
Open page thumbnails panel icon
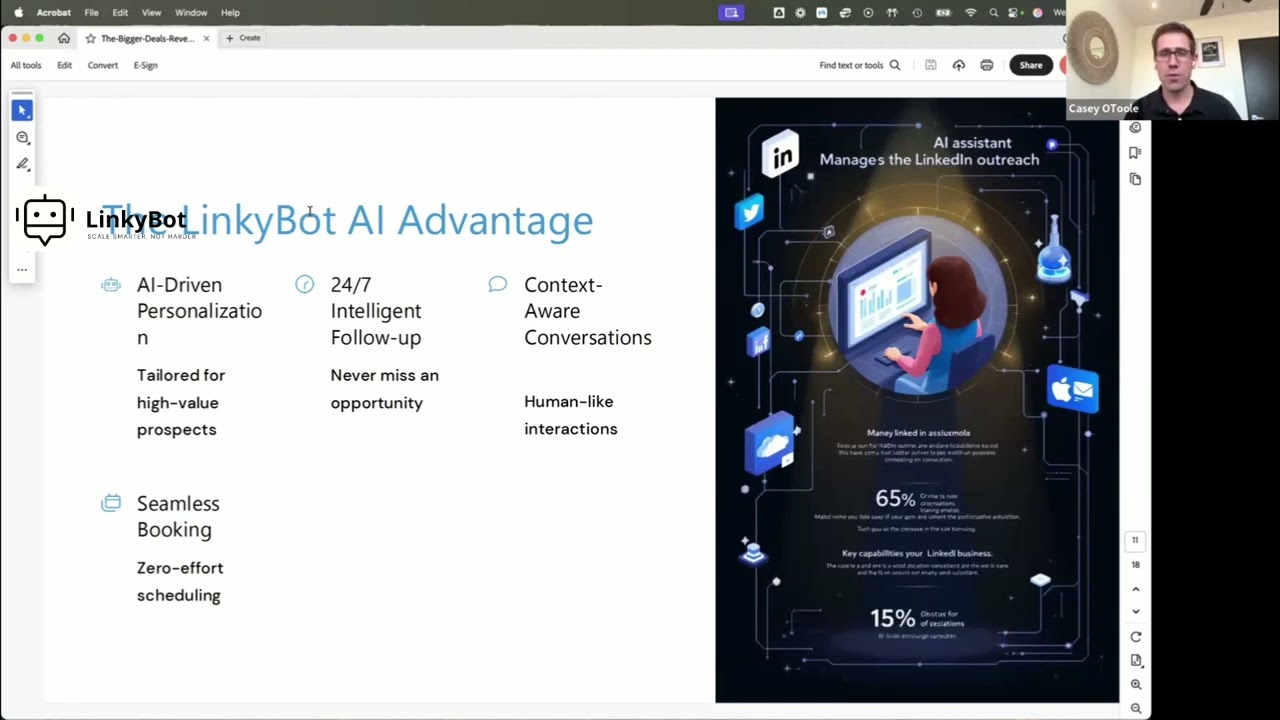1135,179
